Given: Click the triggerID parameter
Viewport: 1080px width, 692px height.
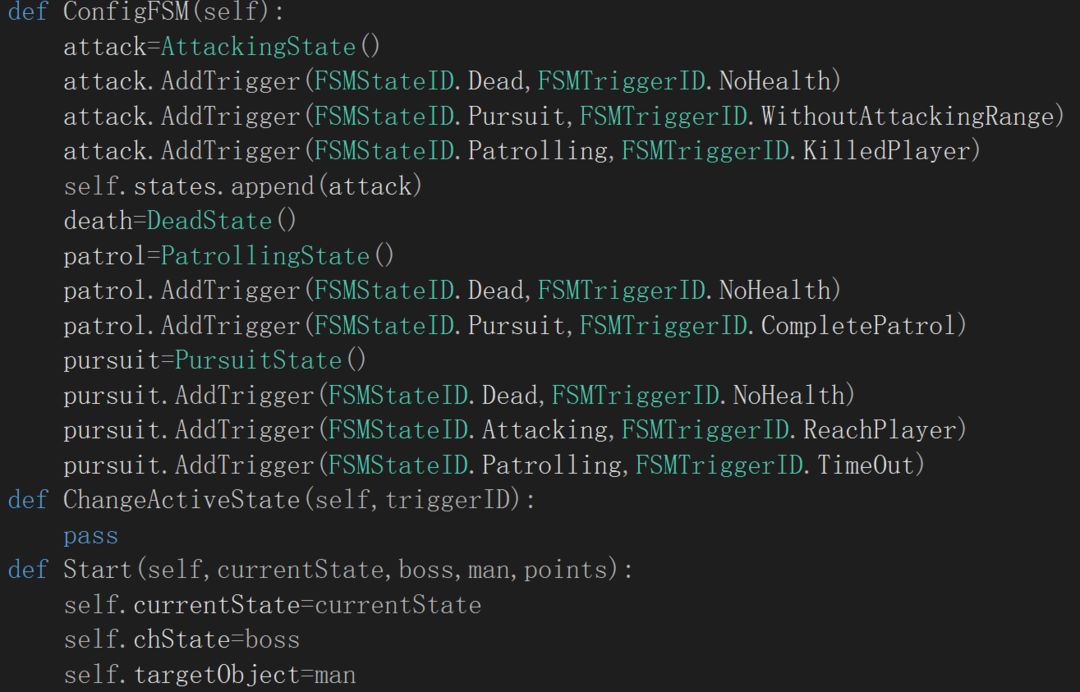Looking at the screenshot, I should [446, 501].
